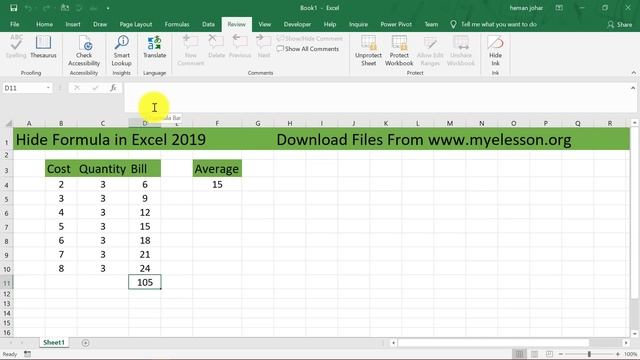Click the heman johar account name
The height and width of the screenshot is (360, 640).
point(526,8)
